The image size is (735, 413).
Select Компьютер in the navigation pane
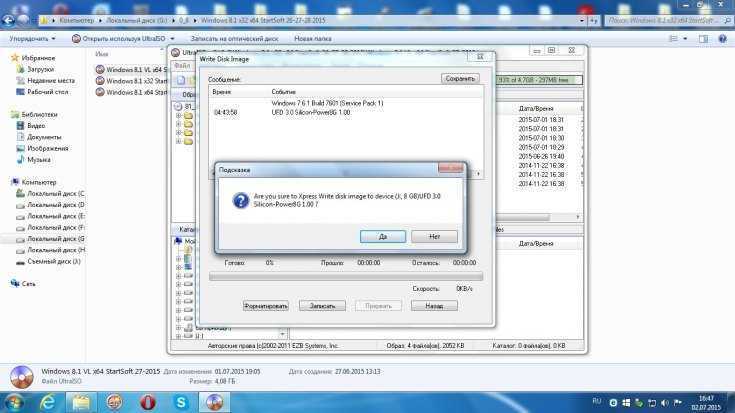(x=34, y=182)
